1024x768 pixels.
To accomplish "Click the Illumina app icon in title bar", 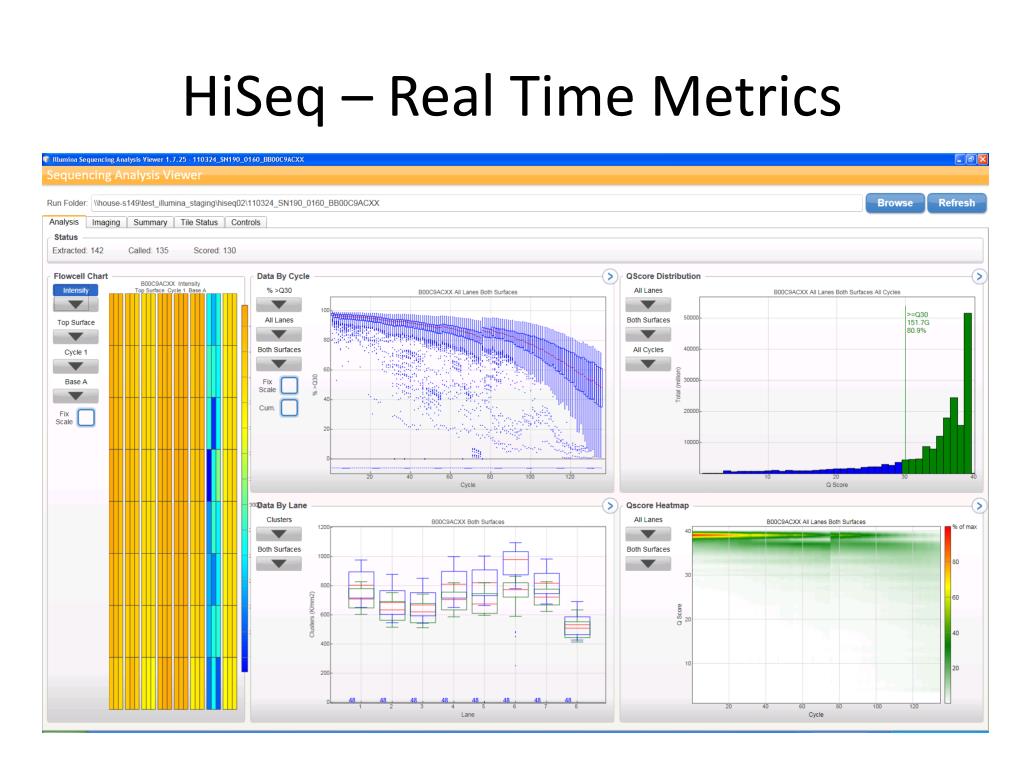I will (46, 159).
